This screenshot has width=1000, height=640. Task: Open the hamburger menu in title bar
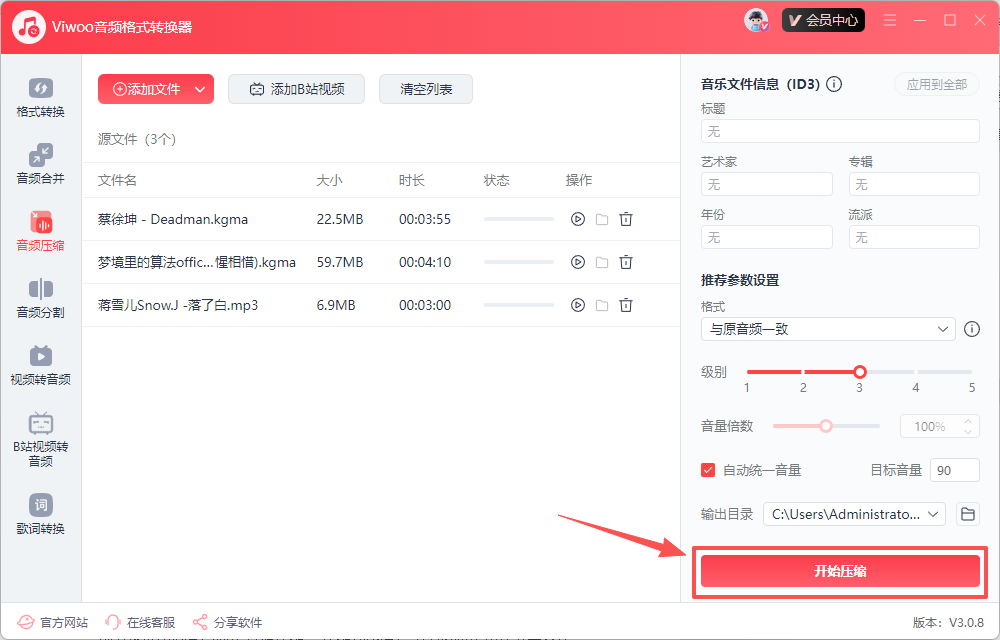pos(890,20)
